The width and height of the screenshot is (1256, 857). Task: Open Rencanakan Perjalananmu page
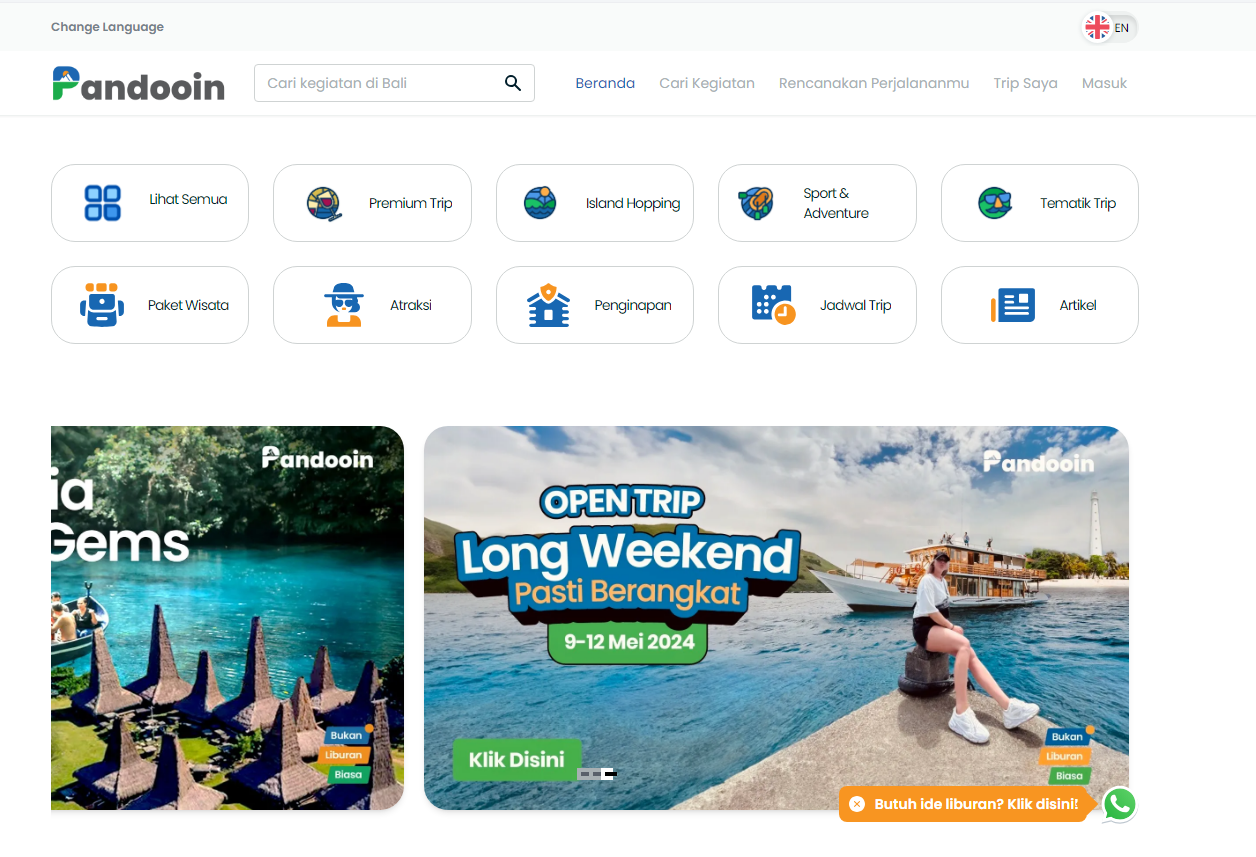[x=874, y=83]
